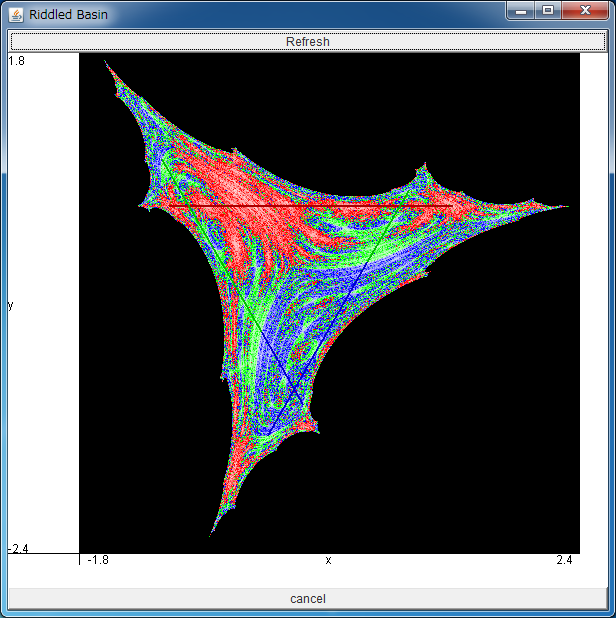This screenshot has width=616, height=618.
Task: Click the cancel button
Action: coord(308,599)
